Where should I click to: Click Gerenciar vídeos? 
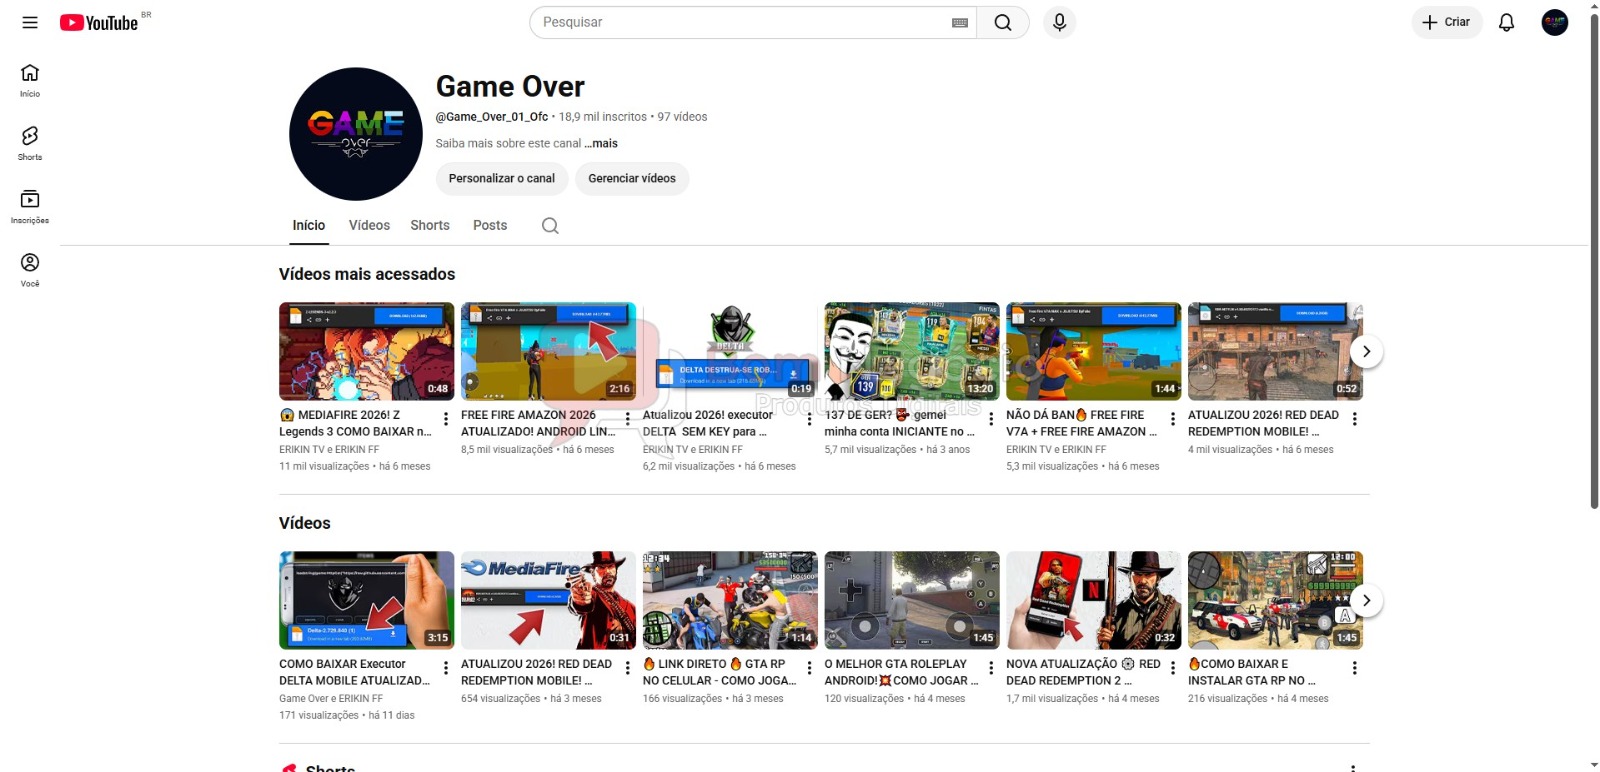point(632,178)
